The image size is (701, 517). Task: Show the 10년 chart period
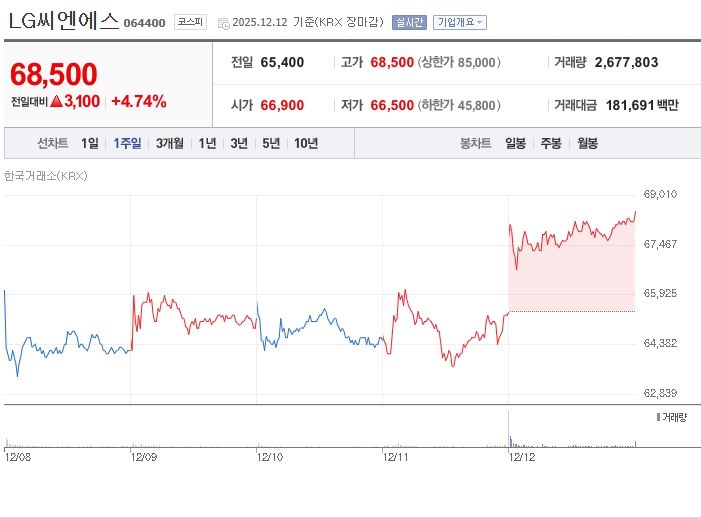(306, 143)
